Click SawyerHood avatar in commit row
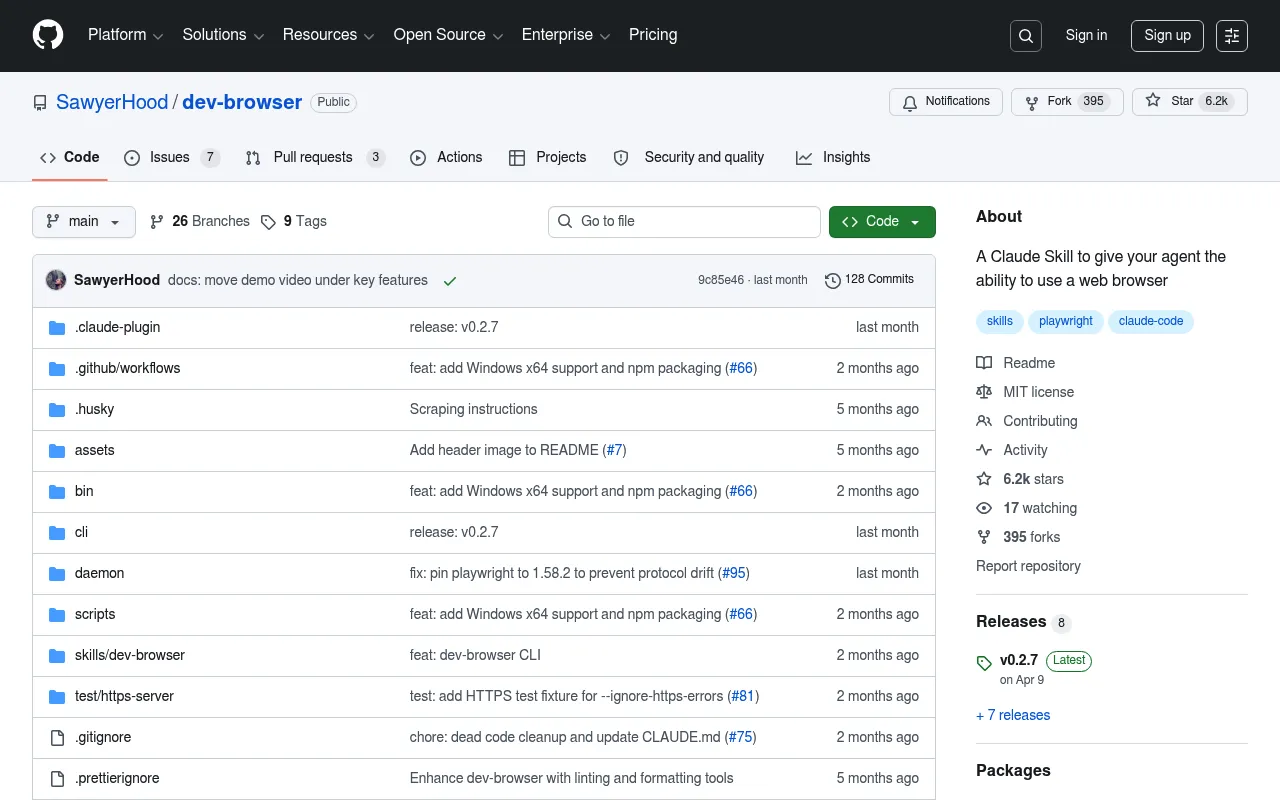 pos(56,280)
